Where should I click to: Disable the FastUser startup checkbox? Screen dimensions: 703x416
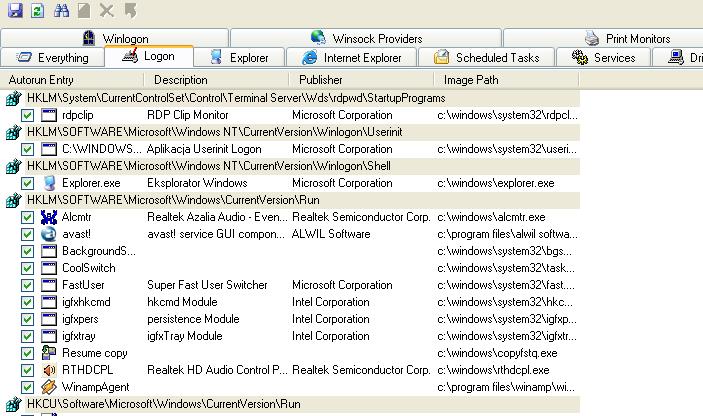pos(27,286)
